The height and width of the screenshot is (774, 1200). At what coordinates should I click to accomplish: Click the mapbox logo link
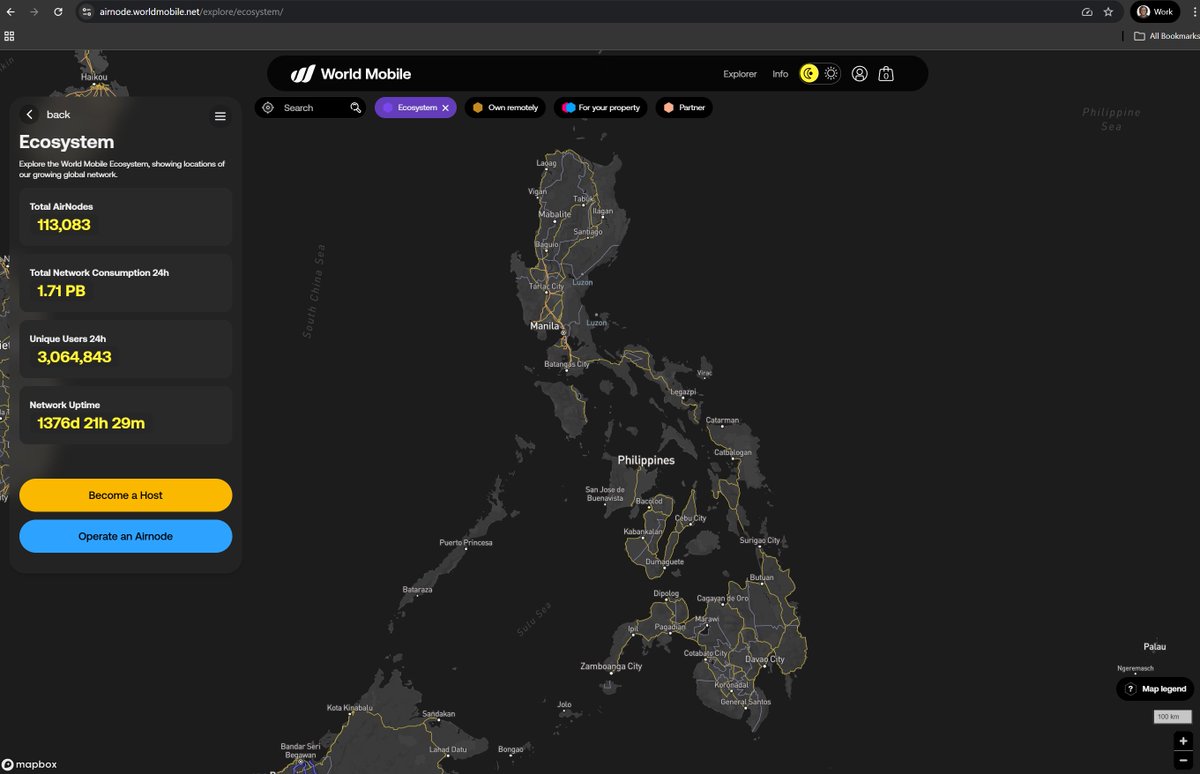29,764
